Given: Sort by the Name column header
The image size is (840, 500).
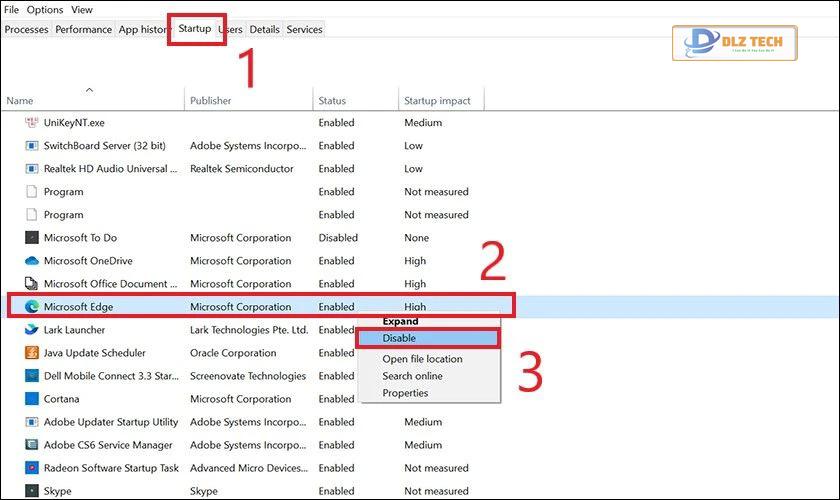Looking at the screenshot, I should pos(20,101).
